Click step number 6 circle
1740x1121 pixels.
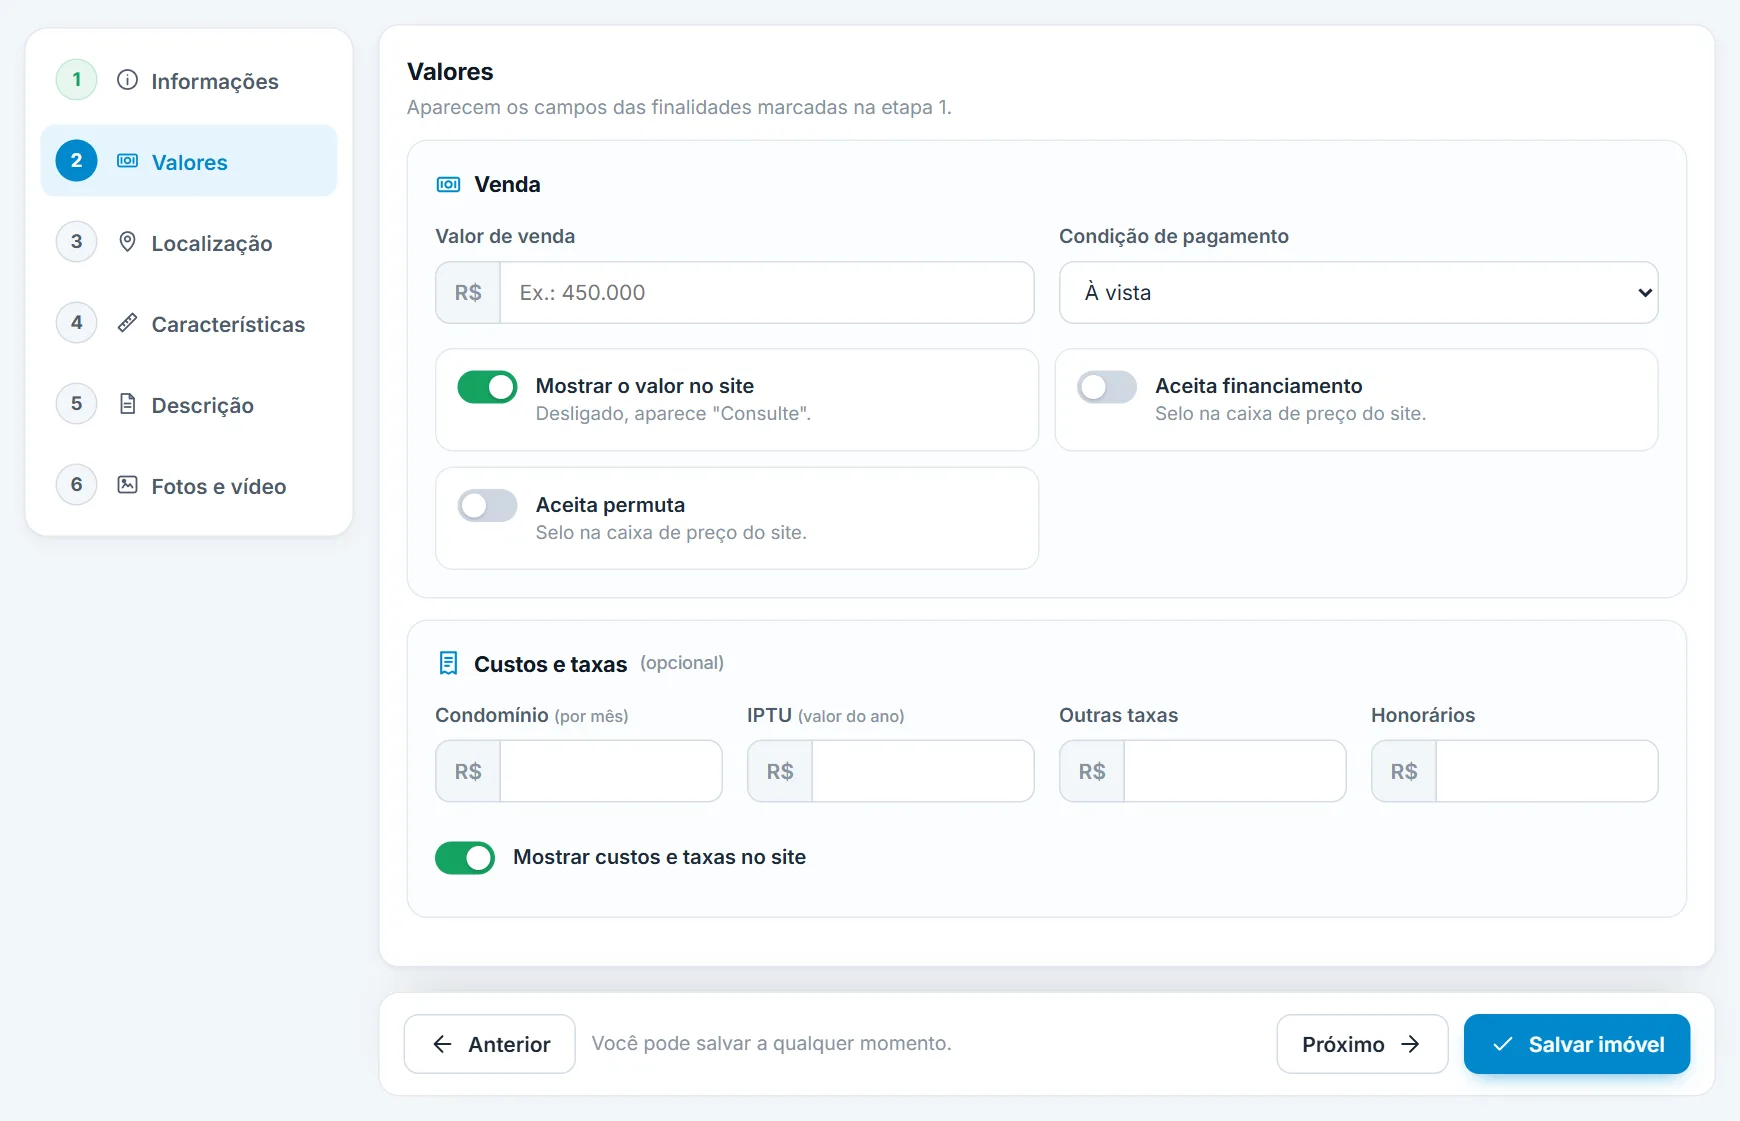click(x=76, y=485)
